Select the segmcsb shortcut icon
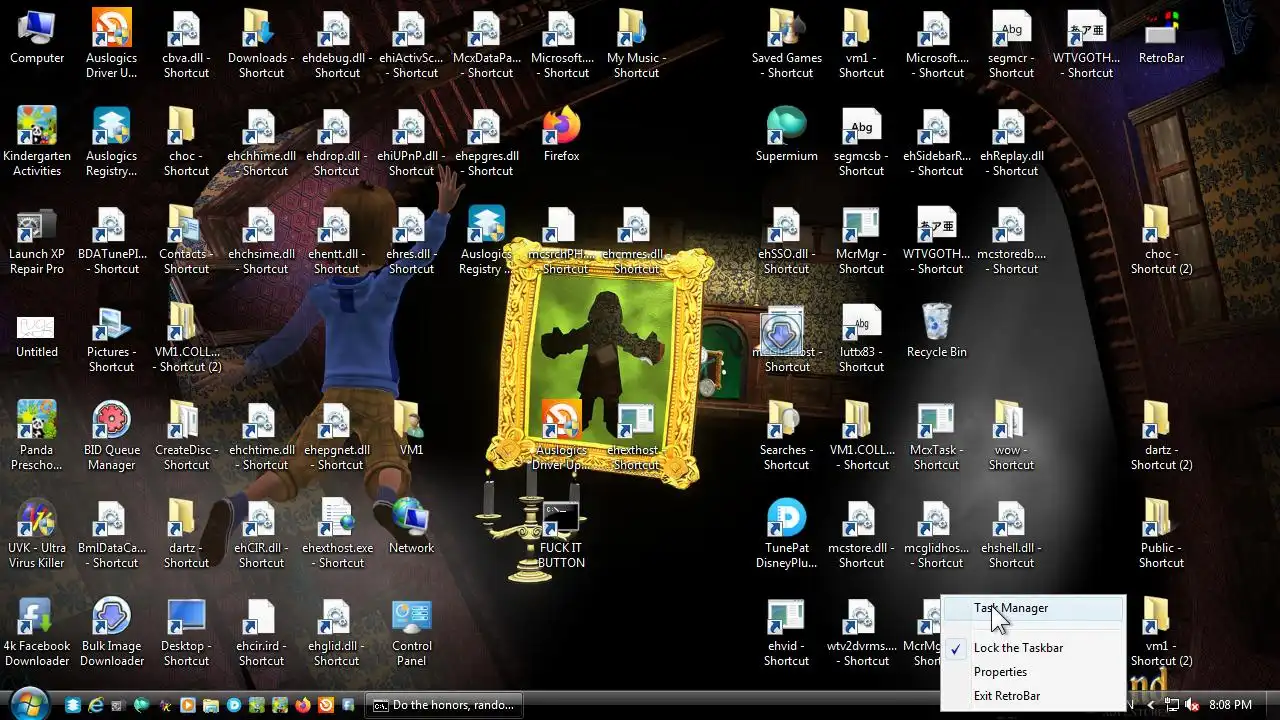Viewport: 1280px width, 720px height. 862,143
